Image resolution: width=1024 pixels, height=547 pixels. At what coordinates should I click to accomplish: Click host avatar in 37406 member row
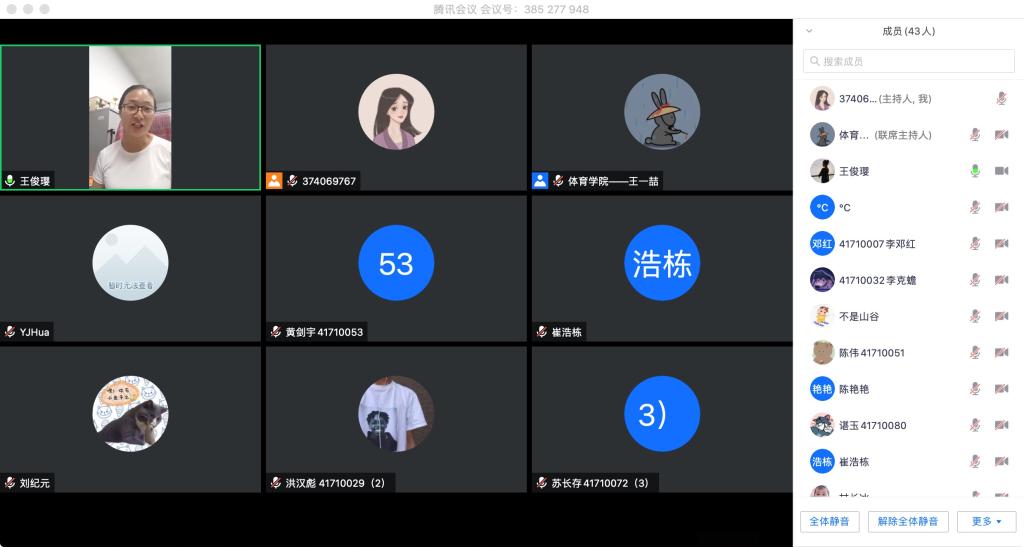822,99
